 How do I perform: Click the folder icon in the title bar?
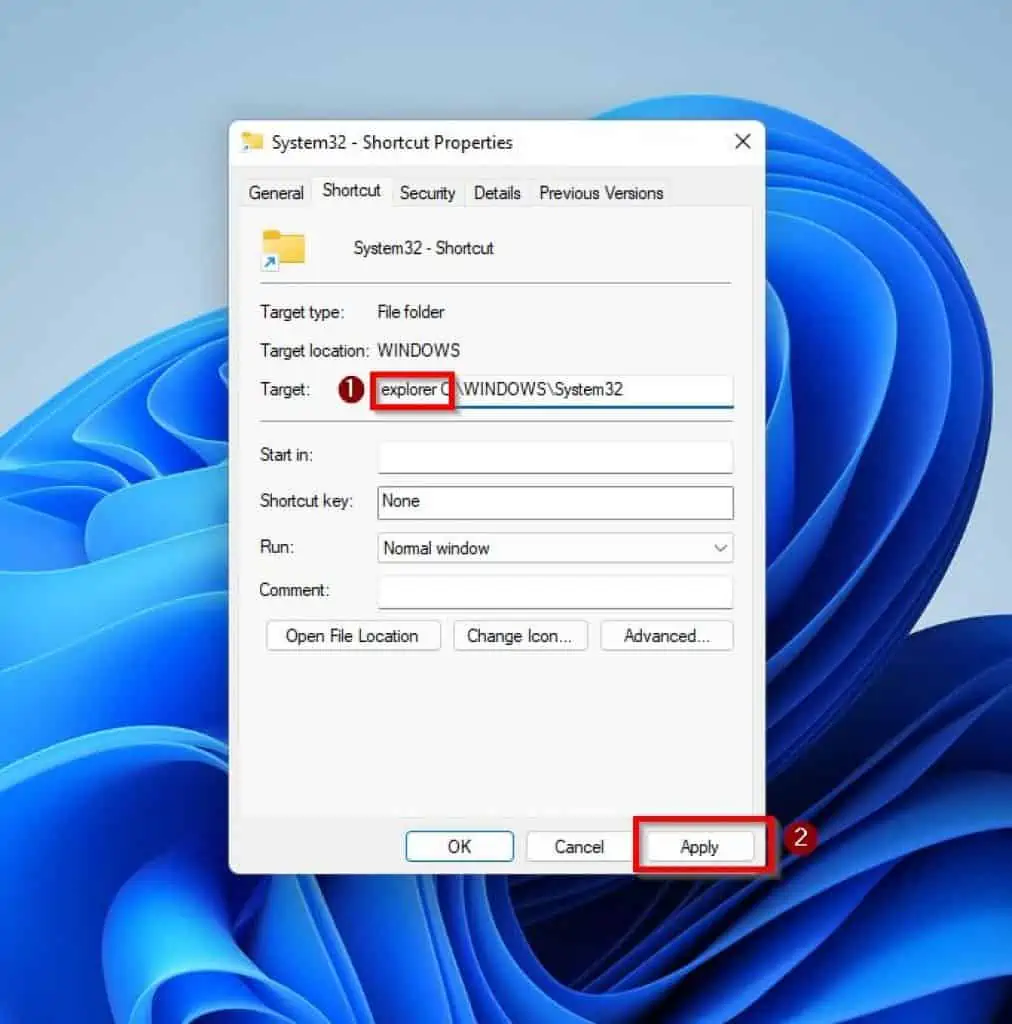pyautogui.click(x=253, y=142)
